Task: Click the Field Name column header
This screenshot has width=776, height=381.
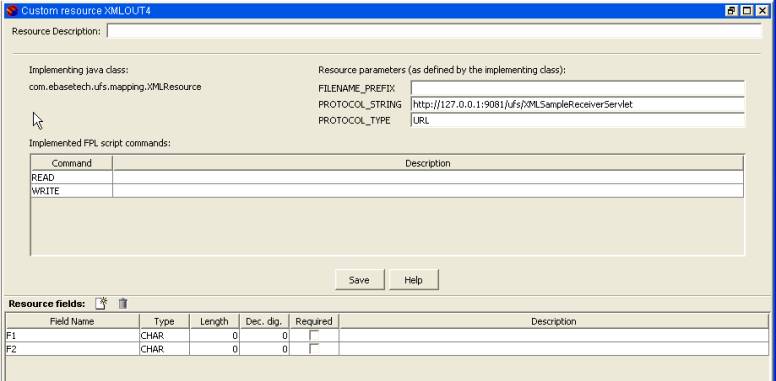Action: tap(72, 321)
